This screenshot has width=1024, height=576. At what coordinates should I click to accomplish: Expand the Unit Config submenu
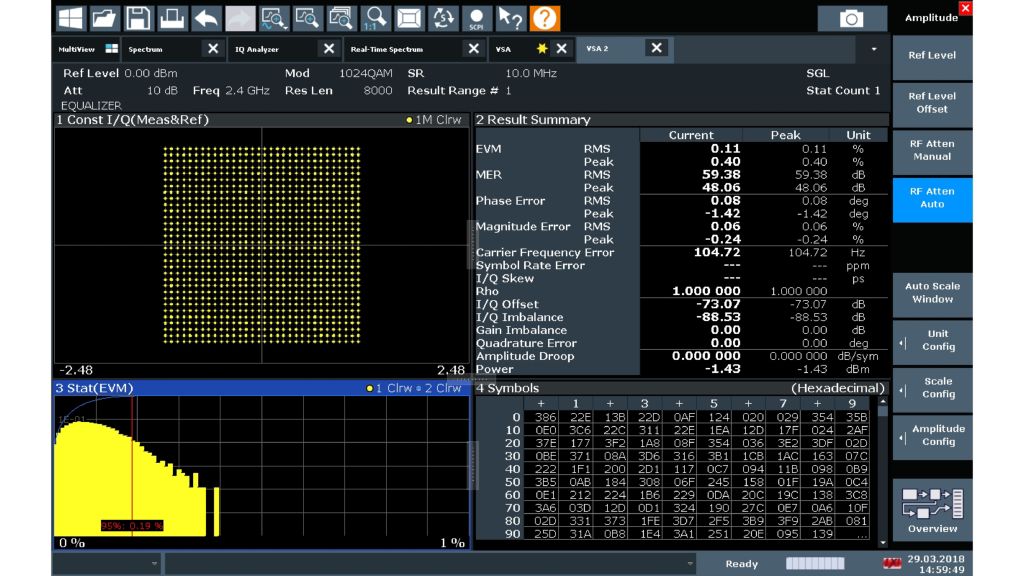pyautogui.click(x=931, y=341)
